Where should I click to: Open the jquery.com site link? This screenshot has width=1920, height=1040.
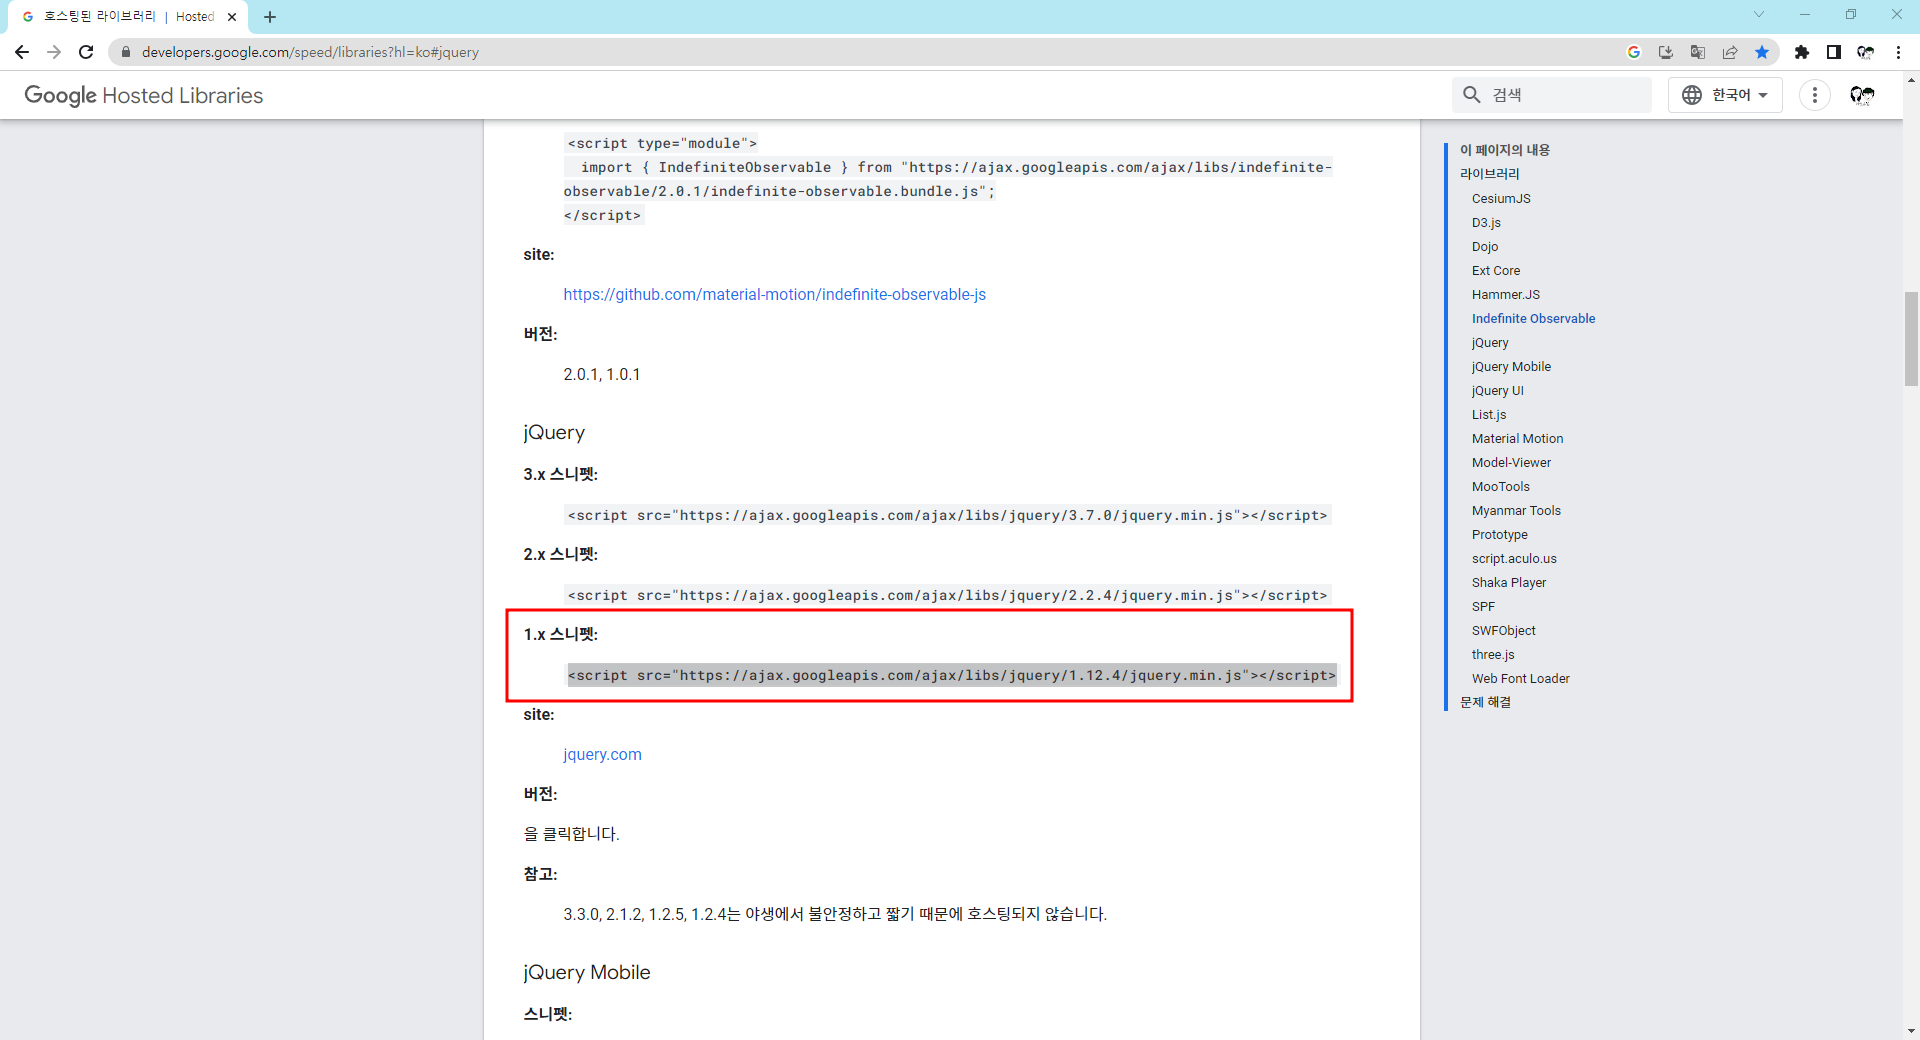point(602,754)
